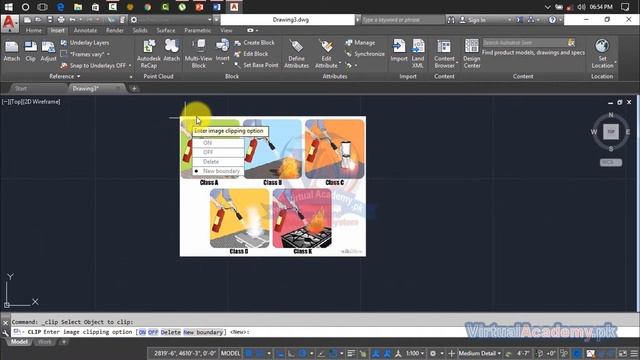Select the Clip tool
The height and width of the screenshot is (360, 640).
(30, 51)
